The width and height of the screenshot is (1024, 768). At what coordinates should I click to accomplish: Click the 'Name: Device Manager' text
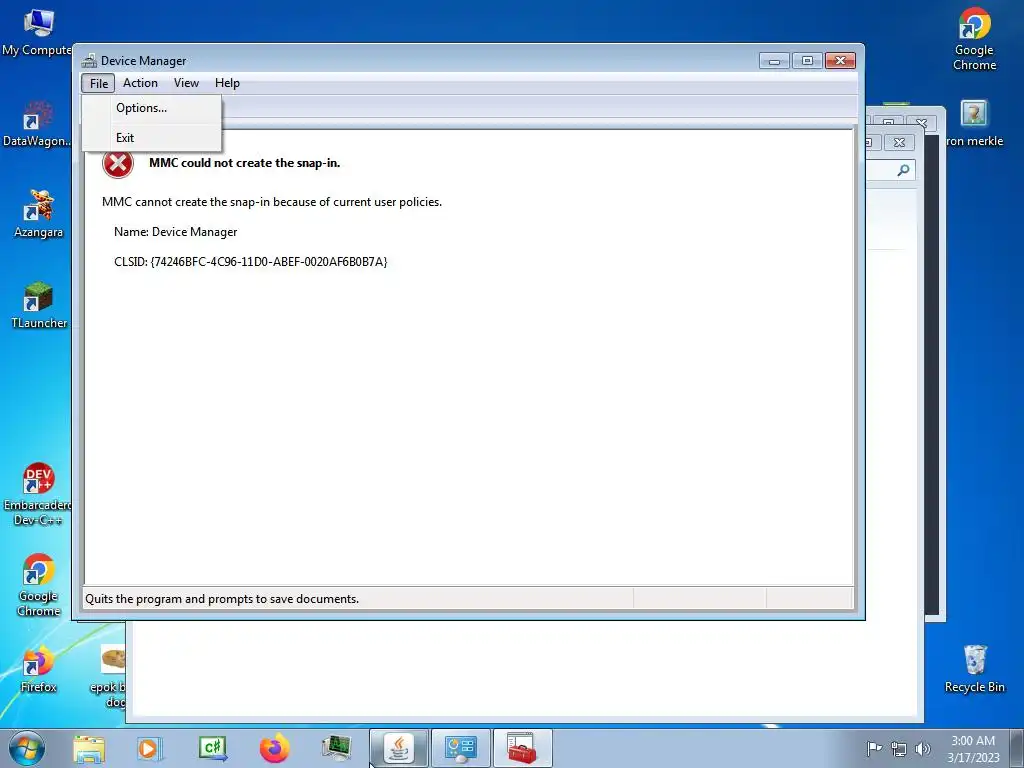click(x=176, y=232)
